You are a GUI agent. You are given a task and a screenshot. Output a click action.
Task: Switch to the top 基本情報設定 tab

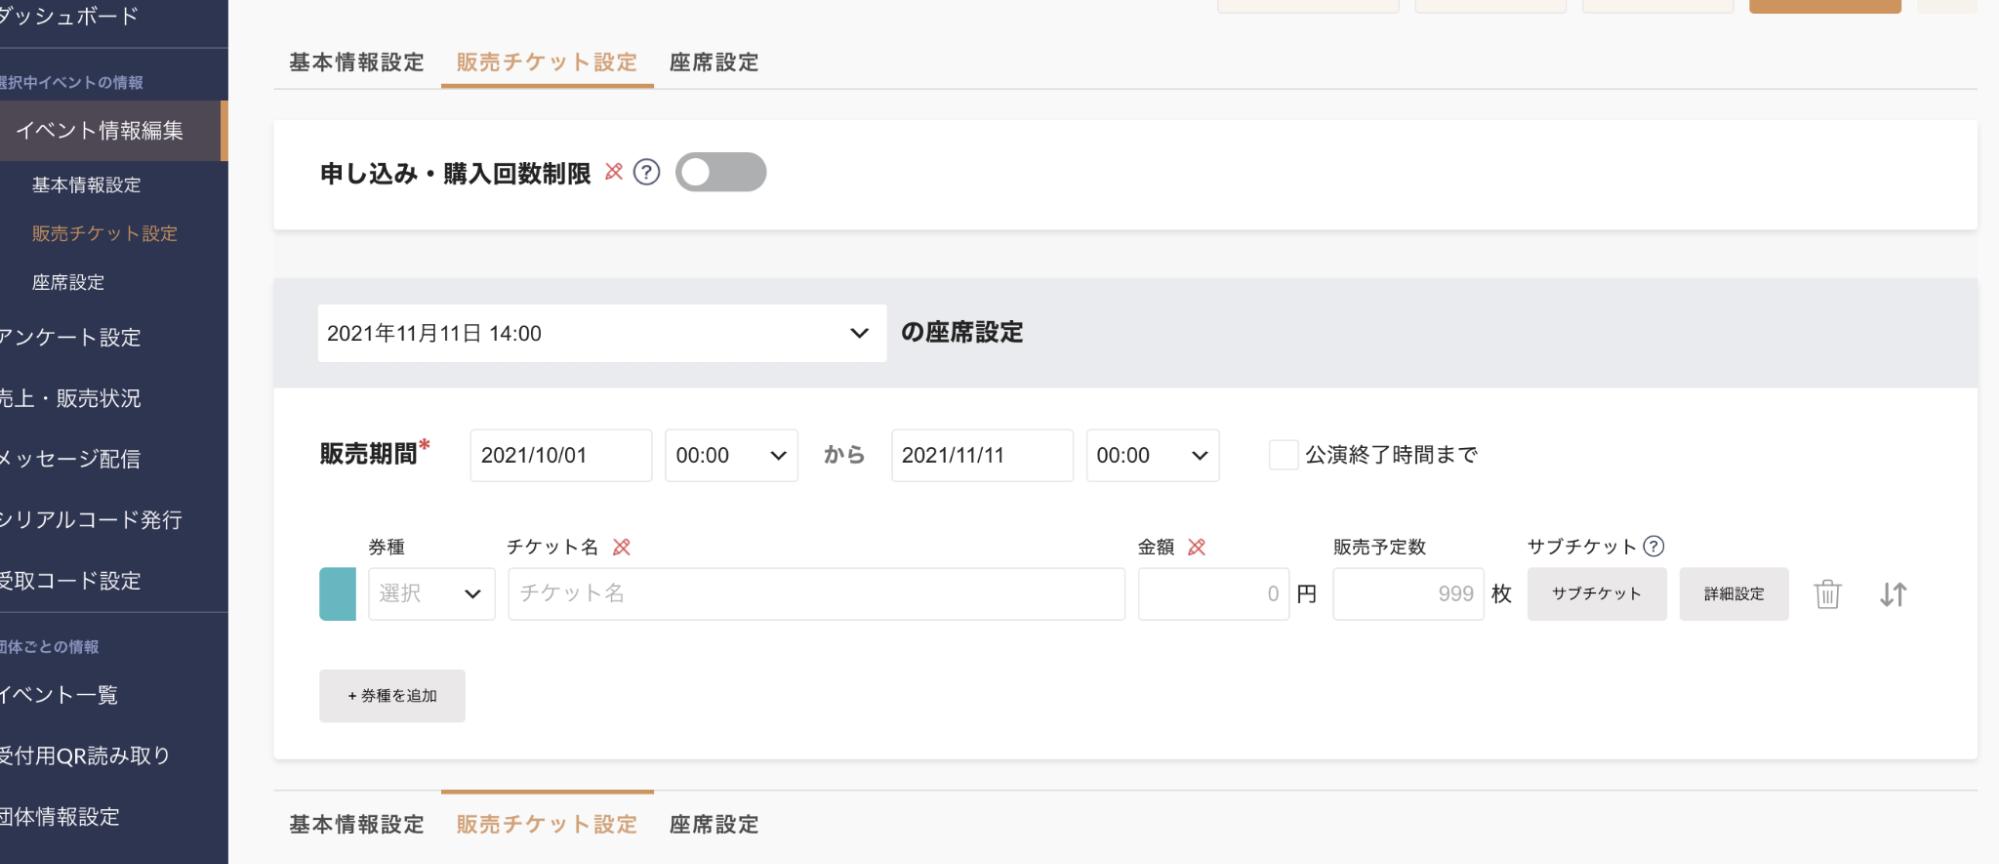[357, 62]
